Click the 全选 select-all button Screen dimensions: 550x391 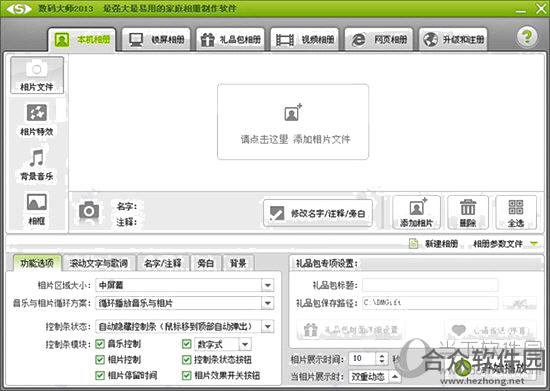pos(516,213)
